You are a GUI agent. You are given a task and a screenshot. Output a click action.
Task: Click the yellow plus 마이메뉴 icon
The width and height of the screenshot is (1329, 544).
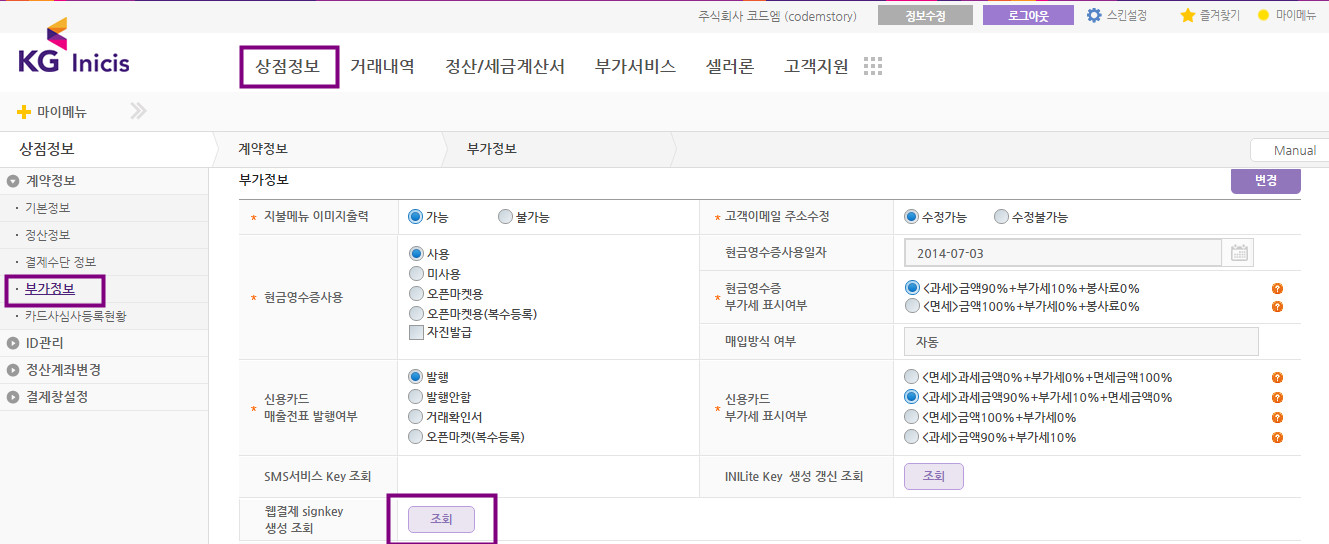(x=24, y=111)
